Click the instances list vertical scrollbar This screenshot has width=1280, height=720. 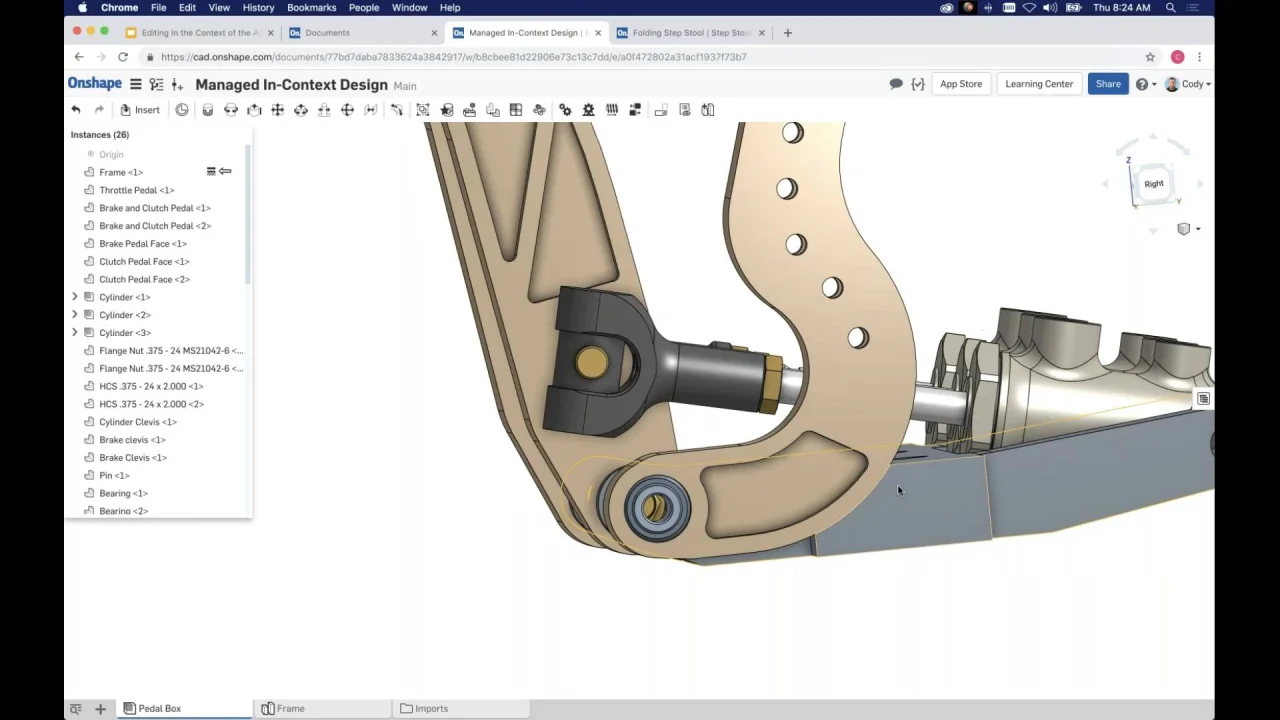point(248,215)
